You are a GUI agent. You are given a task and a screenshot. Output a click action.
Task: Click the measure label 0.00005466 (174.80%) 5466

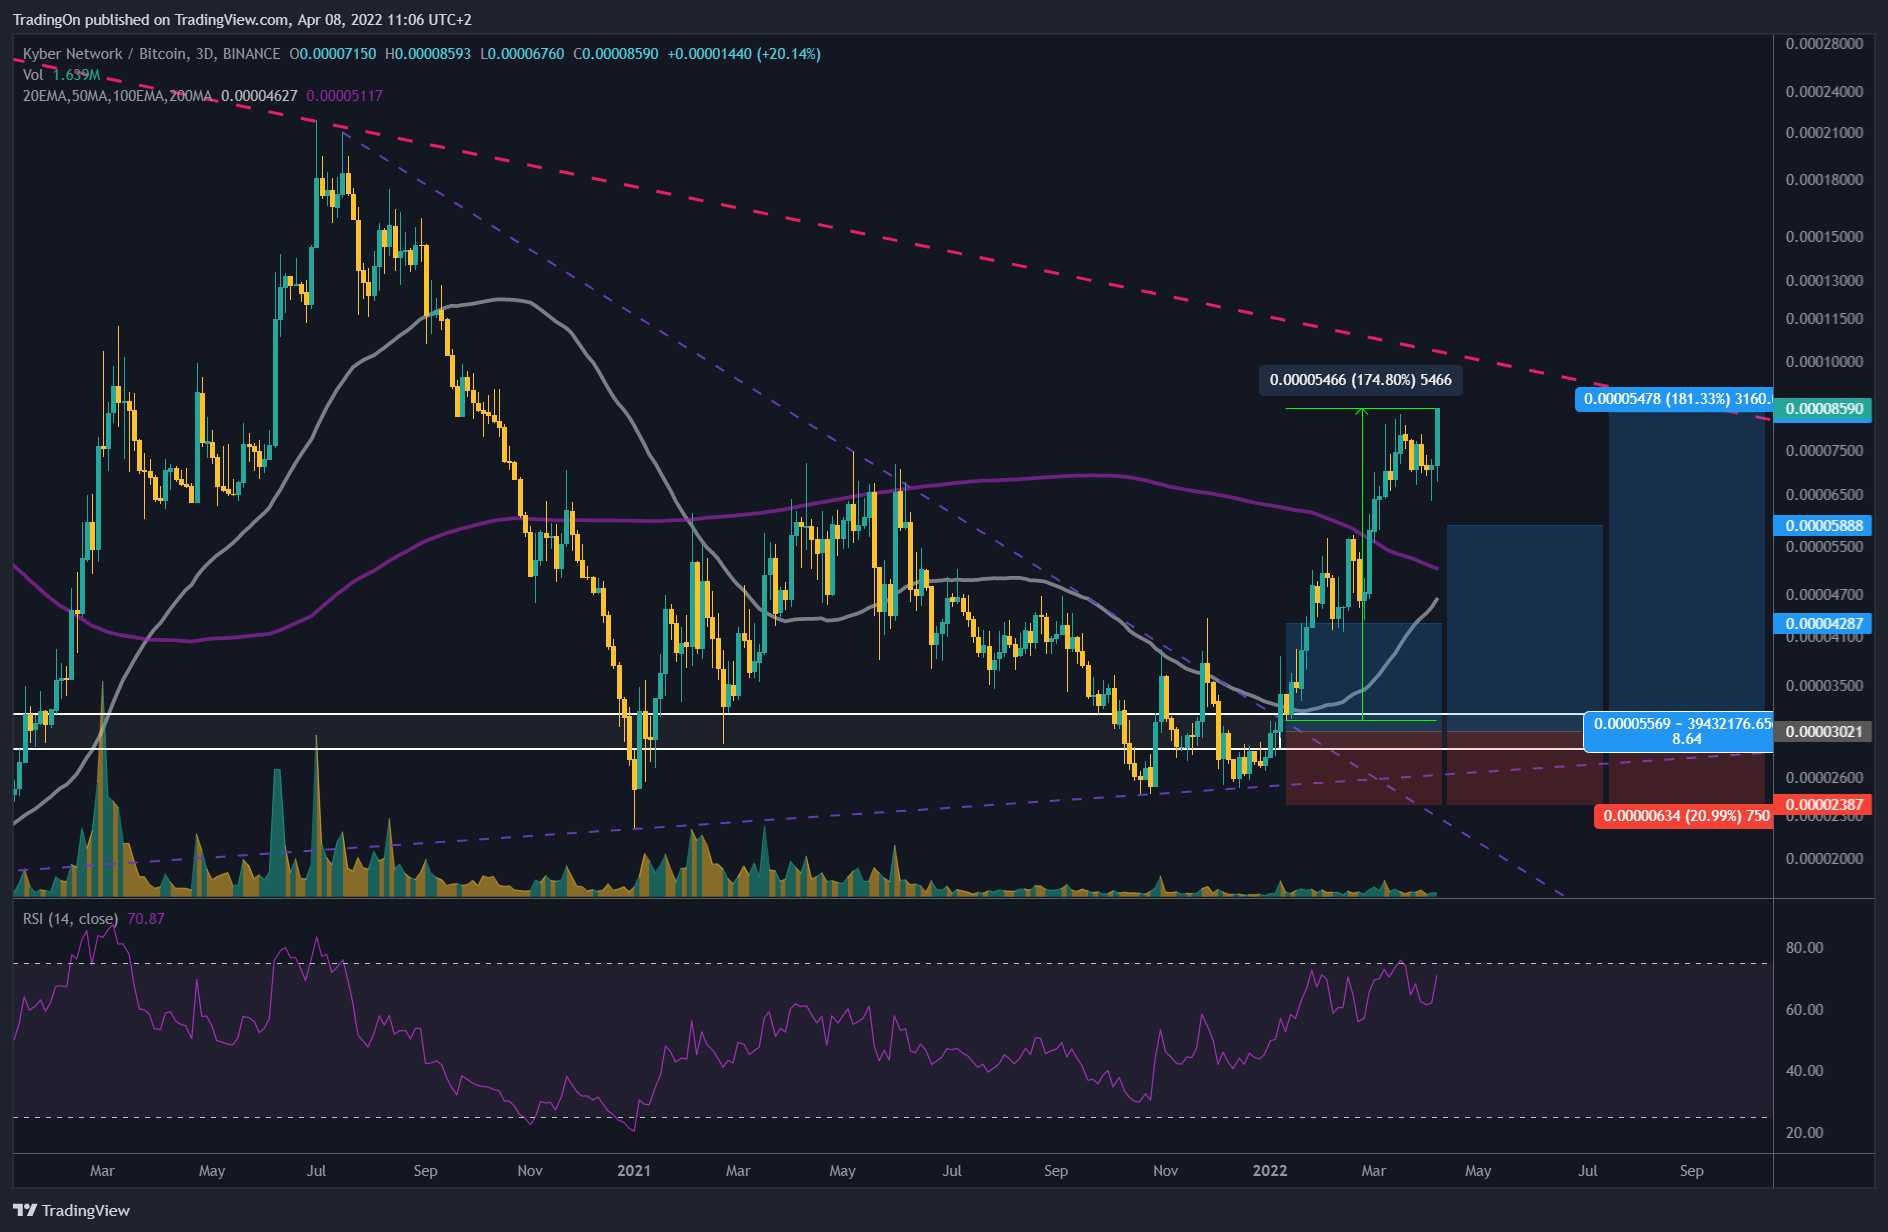click(x=1360, y=380)
